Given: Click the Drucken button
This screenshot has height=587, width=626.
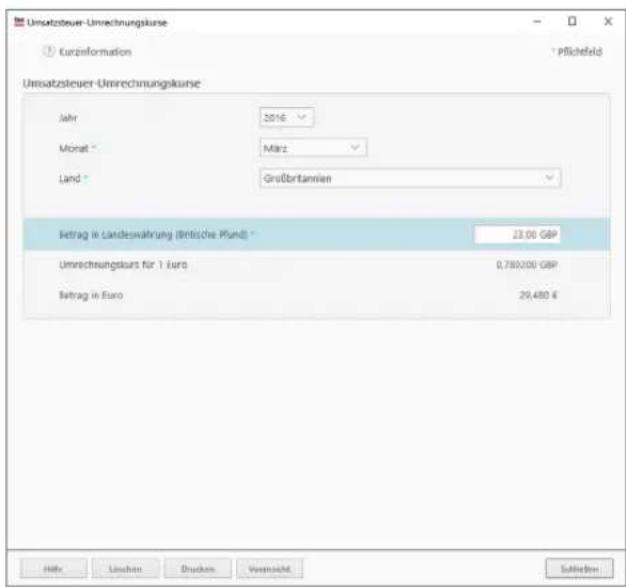Looking at the screenshot, I should tap(198, 569).
